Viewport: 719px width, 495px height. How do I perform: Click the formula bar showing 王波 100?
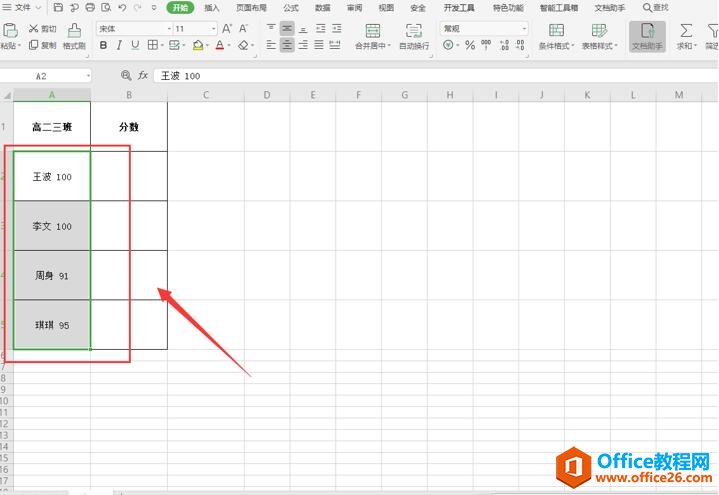click(x=435, y=76)
